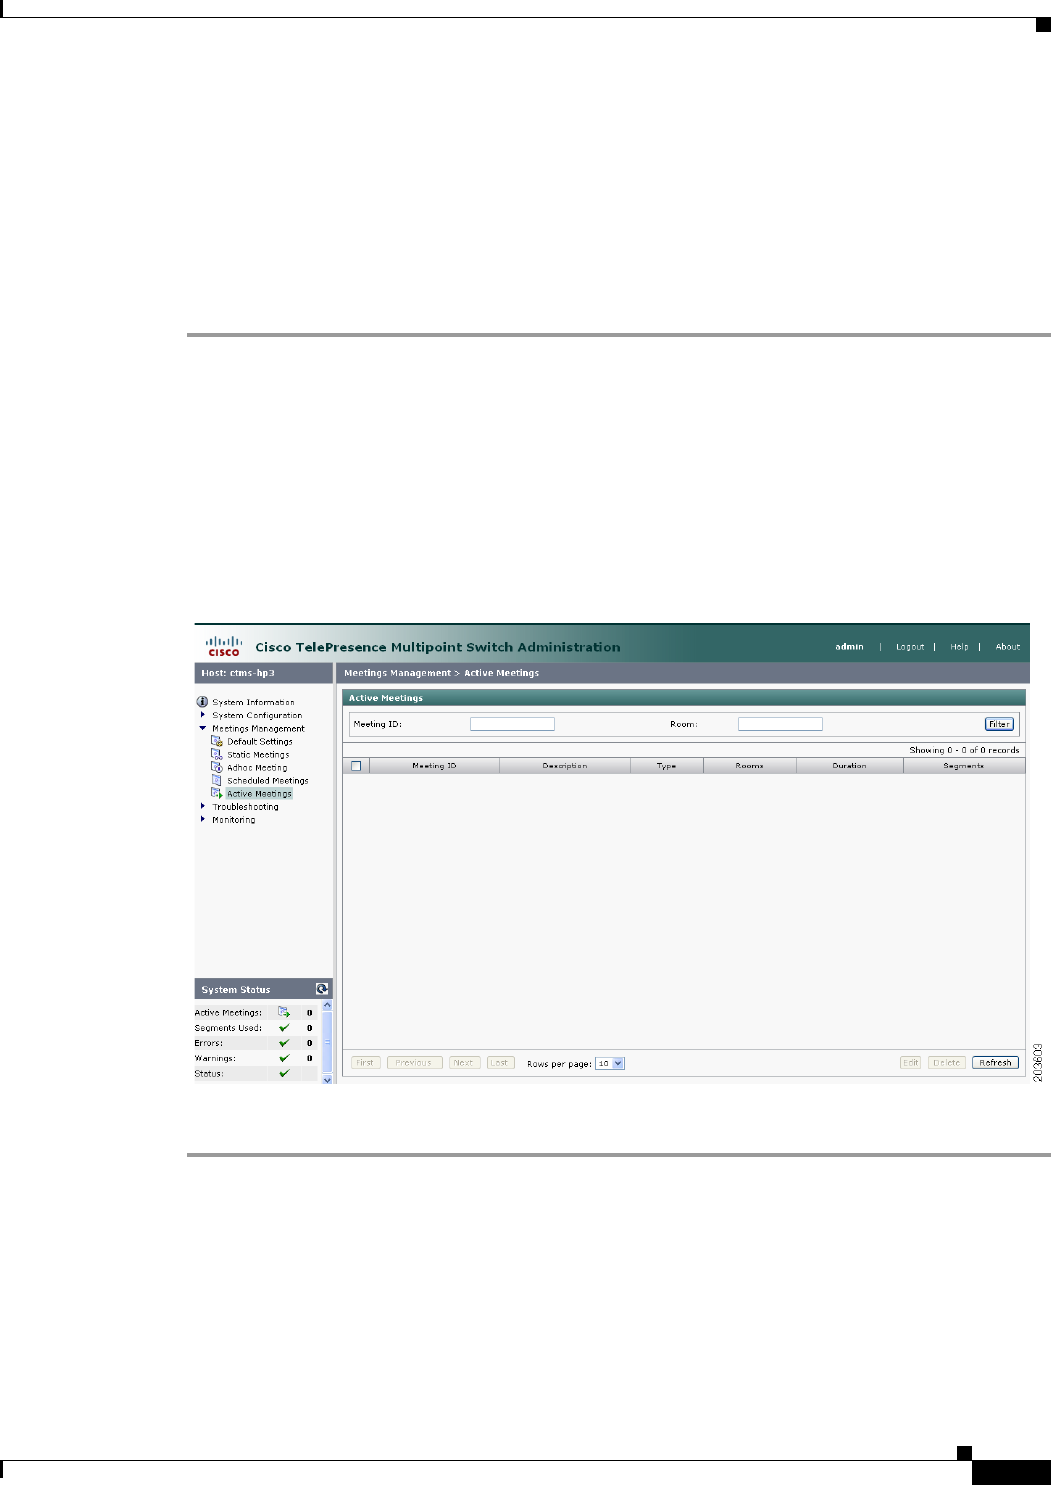Click the Meeting ID input field
This screenshot has width=1051, height=1485.
point(512,724)
